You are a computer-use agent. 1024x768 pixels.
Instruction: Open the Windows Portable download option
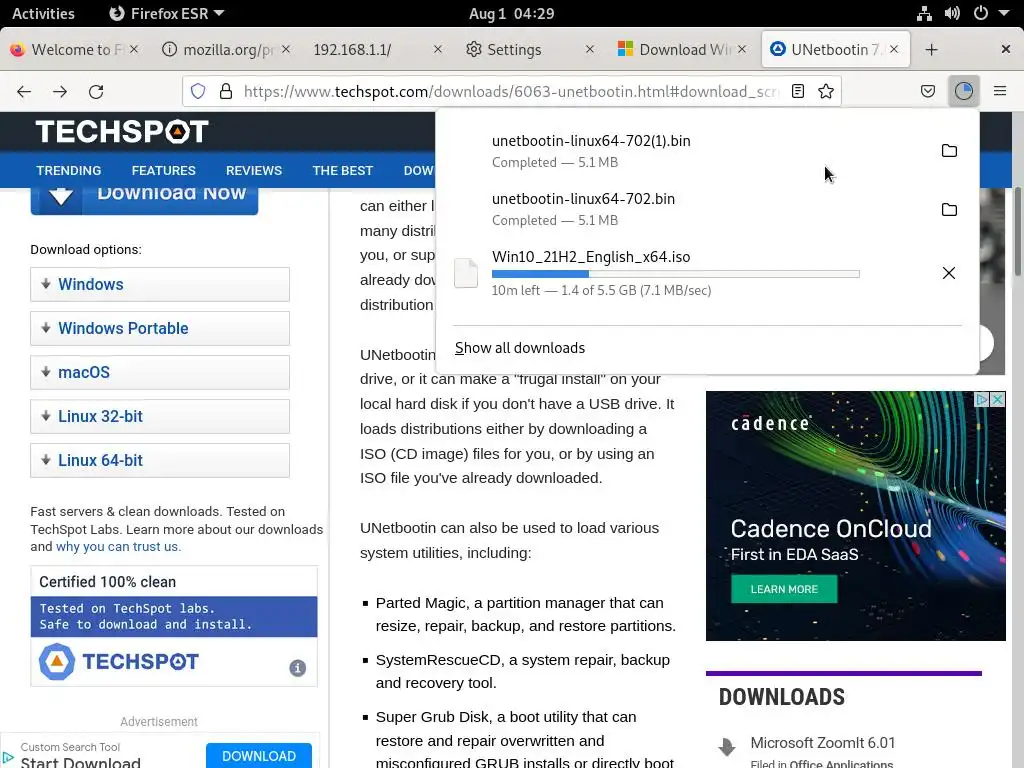coord(160,328)
